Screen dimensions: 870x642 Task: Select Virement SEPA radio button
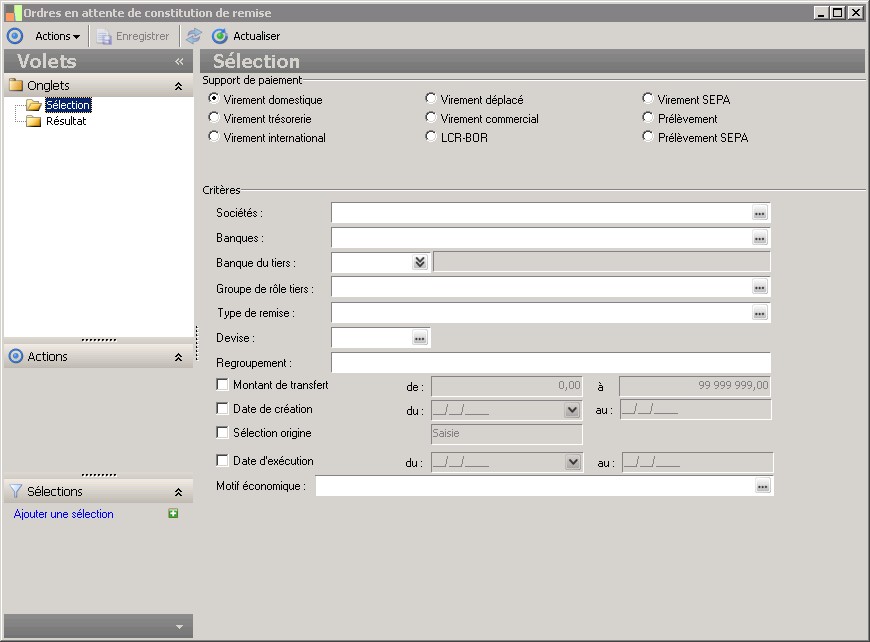tap(648, 99)
